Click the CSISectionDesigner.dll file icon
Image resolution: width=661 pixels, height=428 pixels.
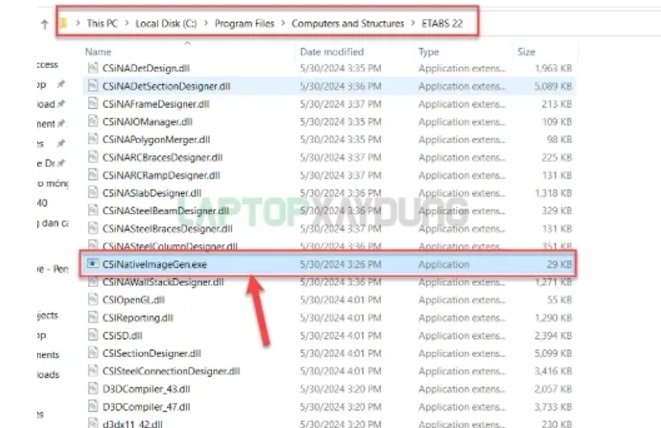(93, 353)
